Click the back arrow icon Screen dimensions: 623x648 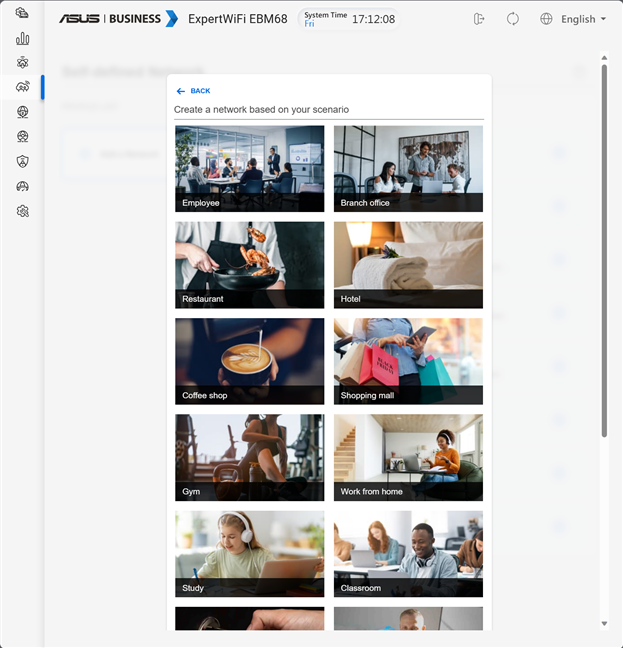coord(181,91)
